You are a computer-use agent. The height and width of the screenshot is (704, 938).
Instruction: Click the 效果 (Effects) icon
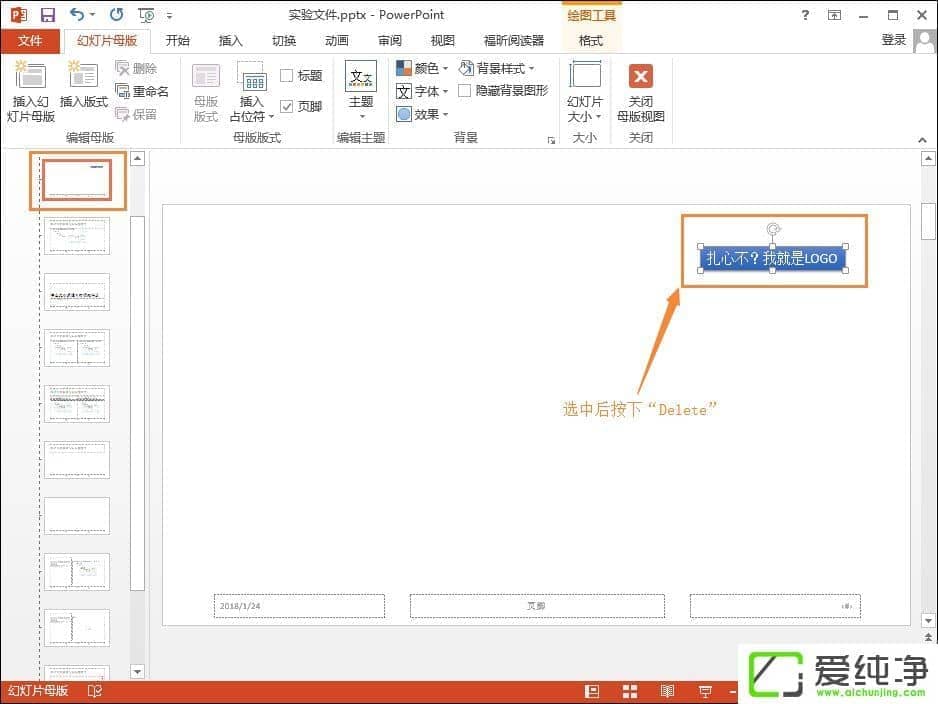[x=421, y=114]
